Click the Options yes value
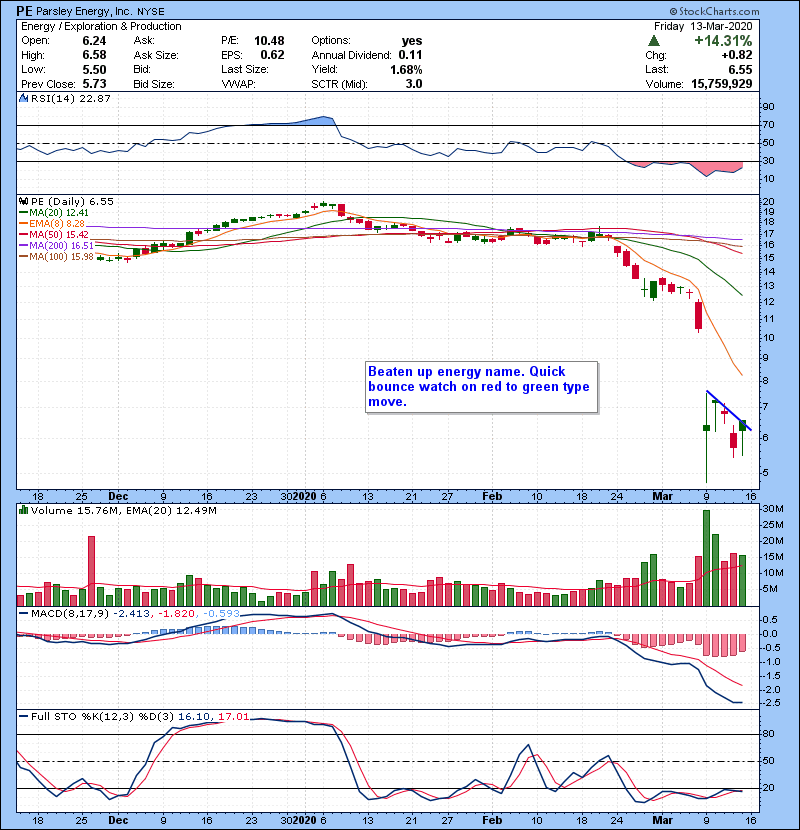 pyautogui.click(x=412, y=41)
